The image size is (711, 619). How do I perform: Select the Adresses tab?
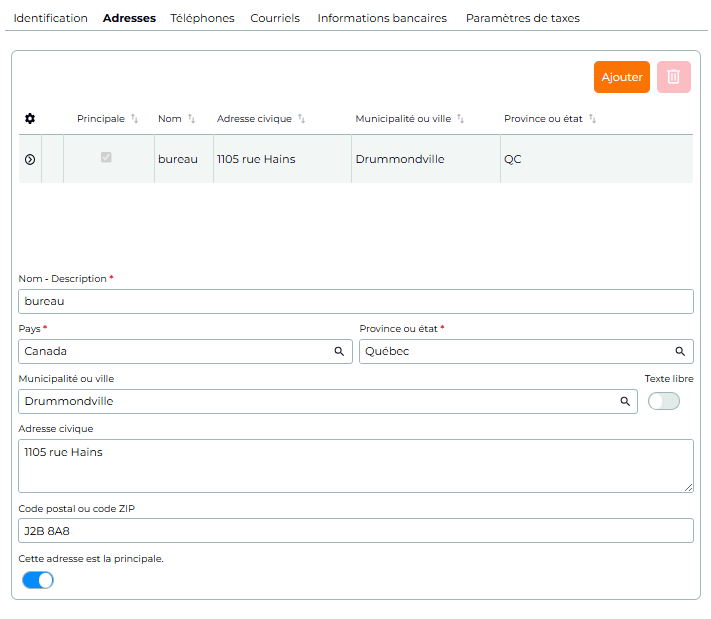point(129,18)
